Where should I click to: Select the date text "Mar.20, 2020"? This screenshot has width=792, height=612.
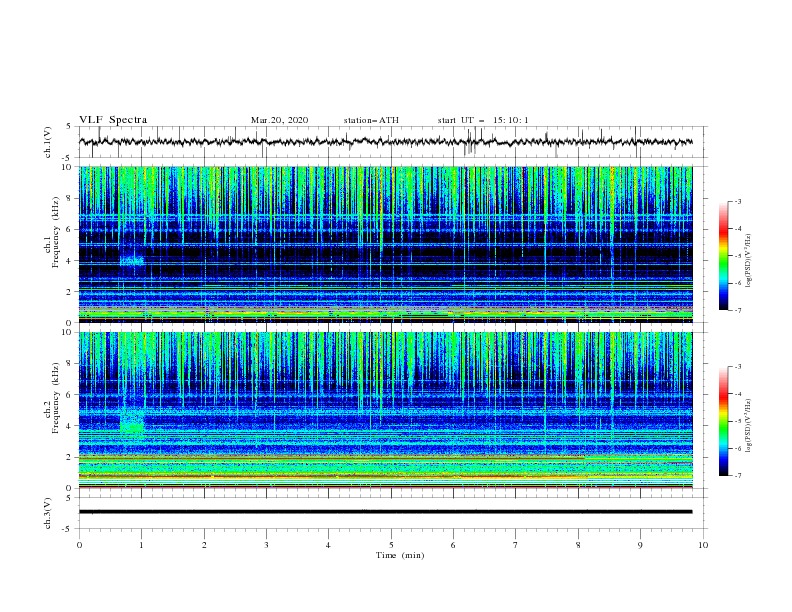[x=279, y=120]
